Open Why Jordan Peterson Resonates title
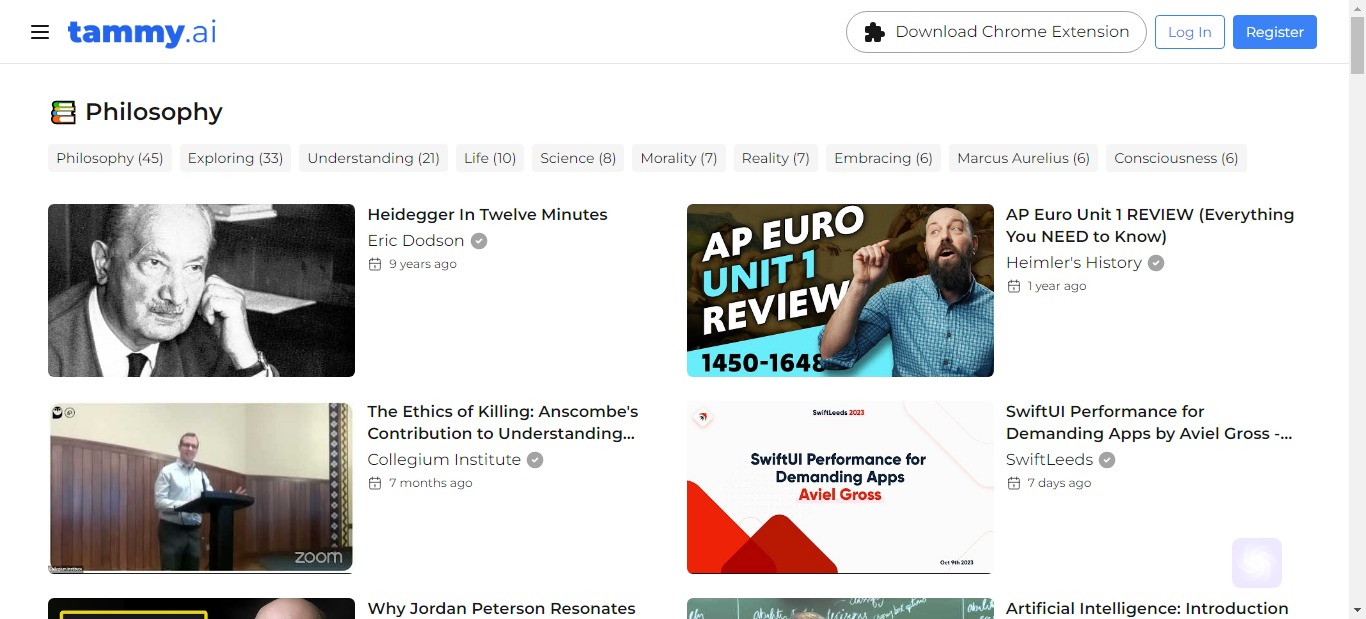1366x619 pixels. point(501,608)
